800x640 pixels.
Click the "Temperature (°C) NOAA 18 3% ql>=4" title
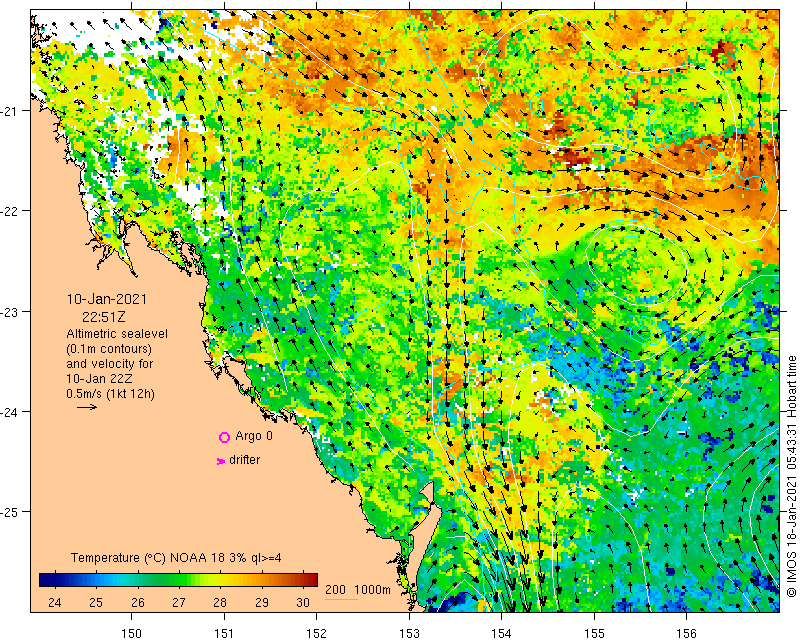coord(176,558)
